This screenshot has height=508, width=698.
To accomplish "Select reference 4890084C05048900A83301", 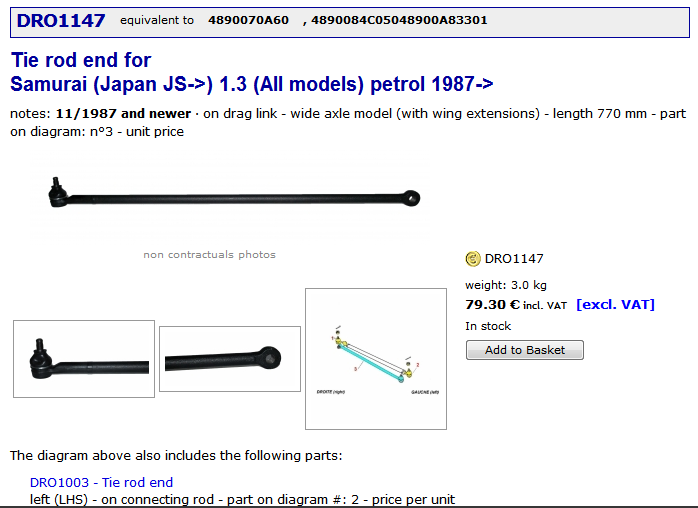I will (399, 20).
